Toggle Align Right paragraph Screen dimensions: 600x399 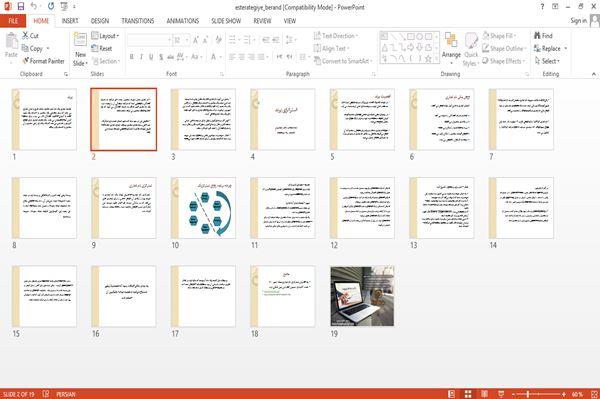(x=251, y=57)
